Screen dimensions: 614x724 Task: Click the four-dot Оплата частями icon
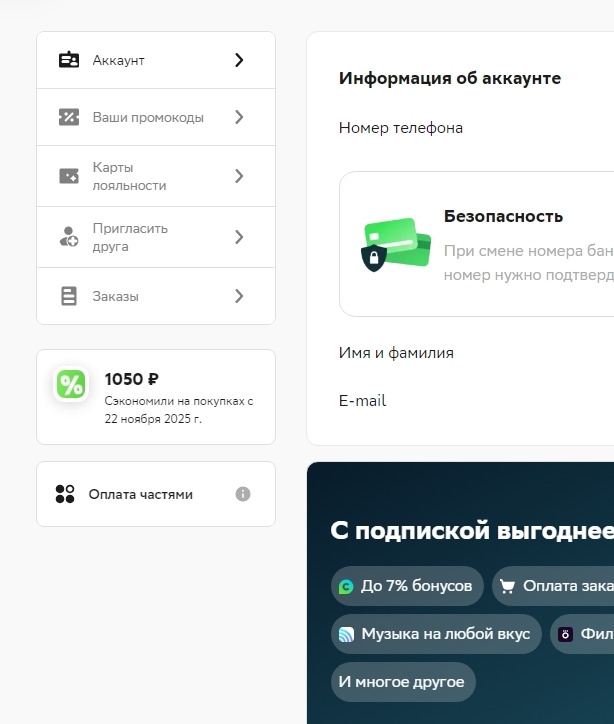point(65,494)
